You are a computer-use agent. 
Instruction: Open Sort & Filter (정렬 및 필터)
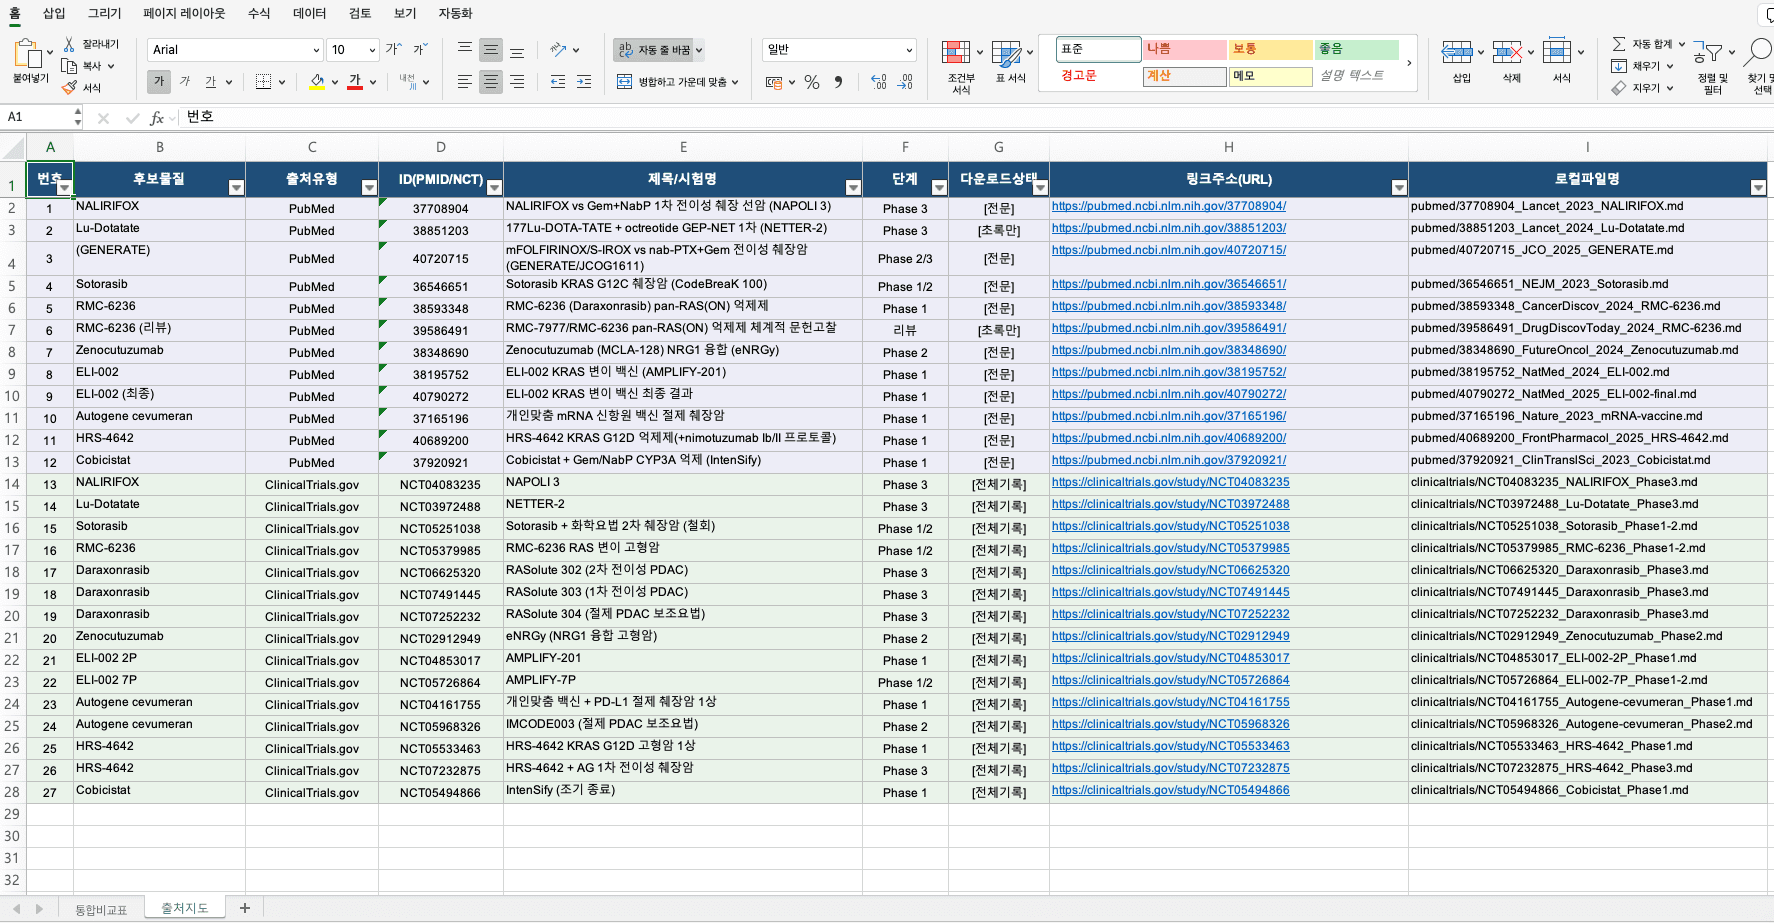(1713, 66)
